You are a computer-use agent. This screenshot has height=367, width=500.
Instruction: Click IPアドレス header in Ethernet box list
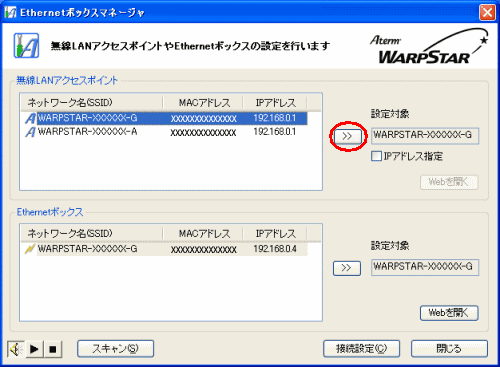point(275,234)
